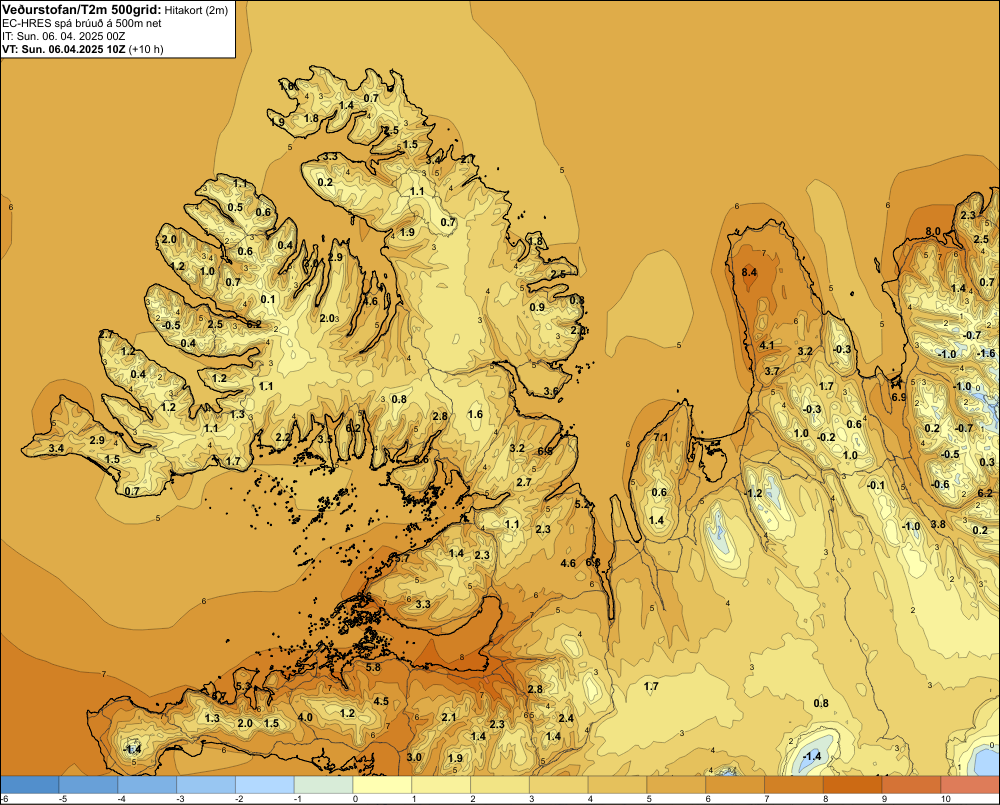Click the -1.2 temperature value on the map
Viewport: 1000px width, 805px height.
[x=753, y=493]
